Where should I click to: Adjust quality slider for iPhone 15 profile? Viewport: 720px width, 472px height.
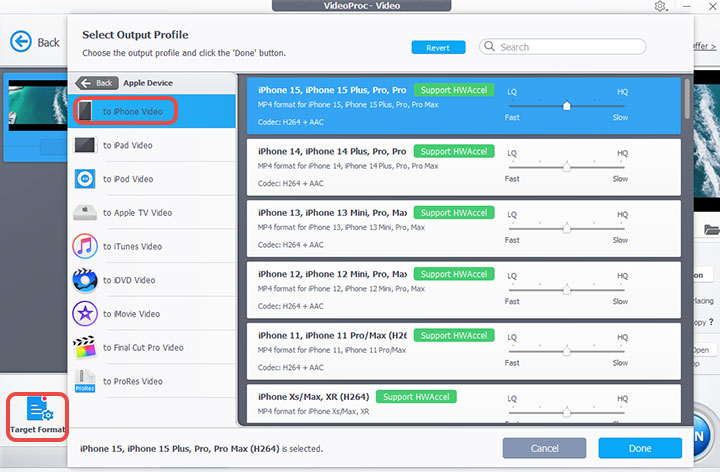[567, 106]
